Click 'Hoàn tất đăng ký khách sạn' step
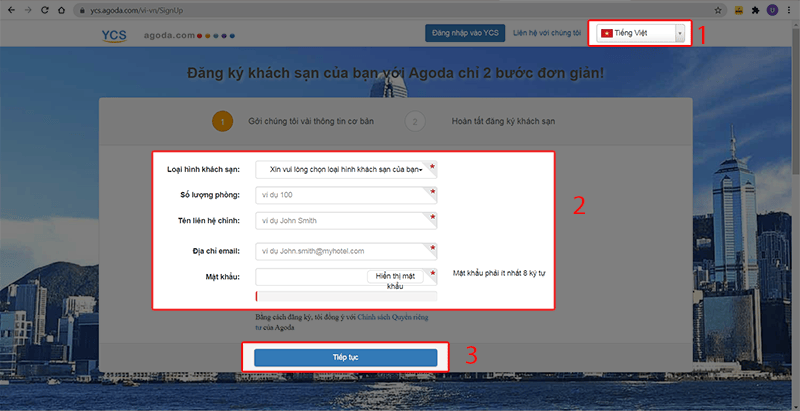800x411 pixels. [503, 121]
